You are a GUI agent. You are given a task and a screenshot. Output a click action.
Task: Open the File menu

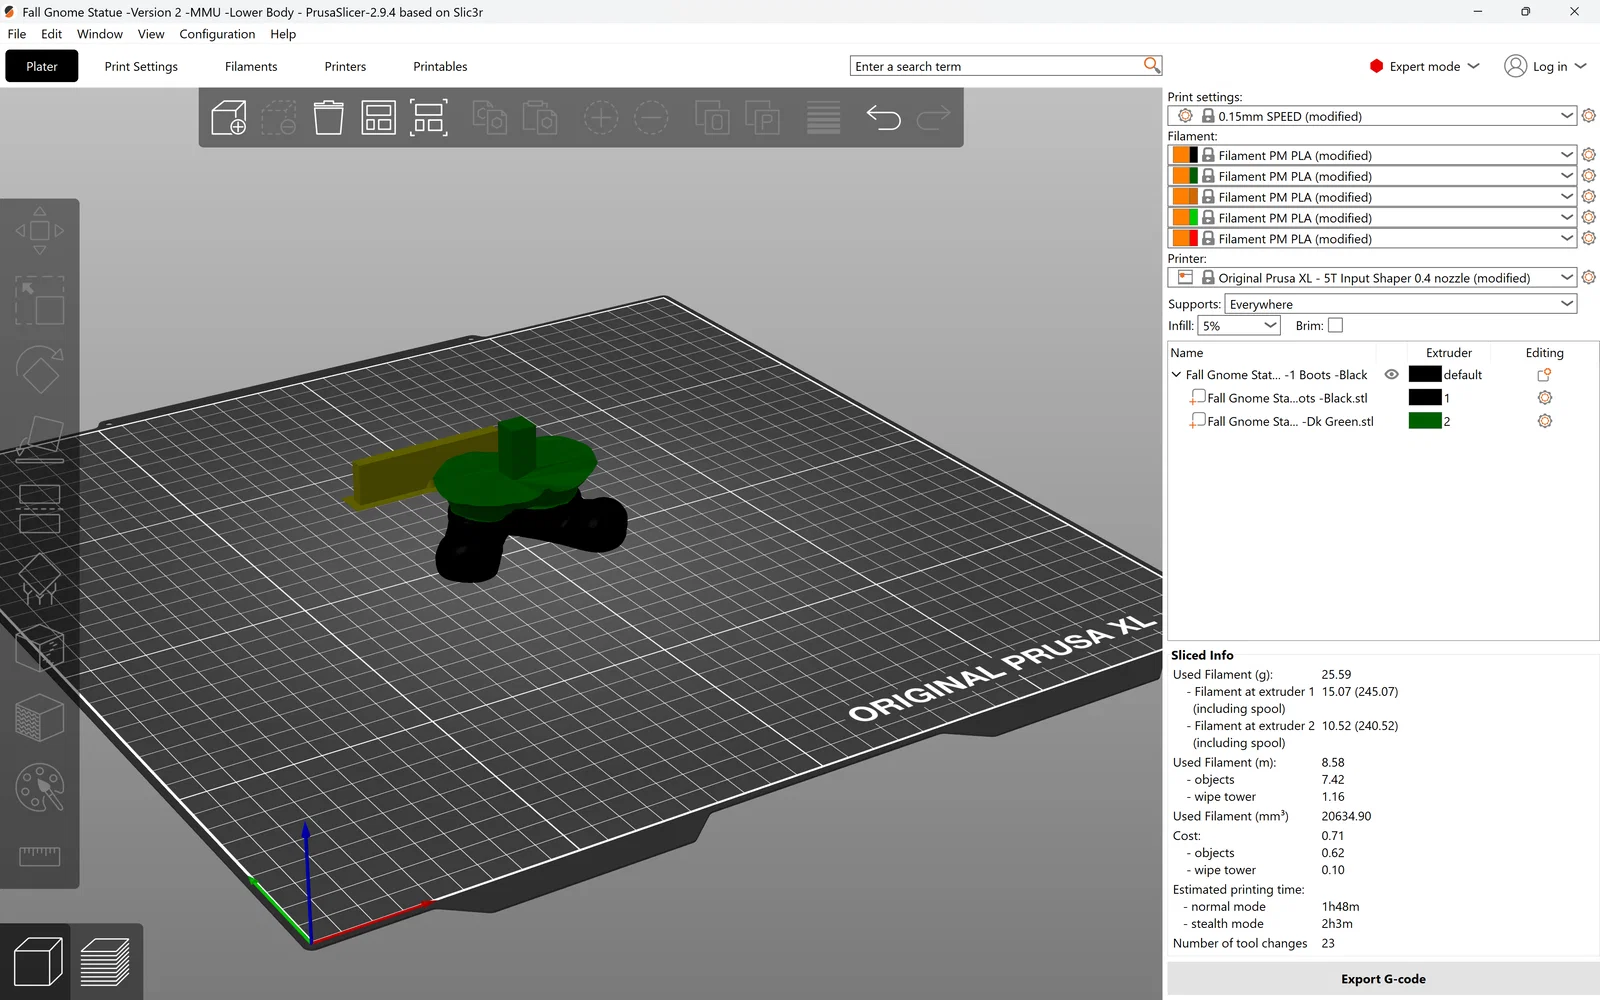[17, 34]
